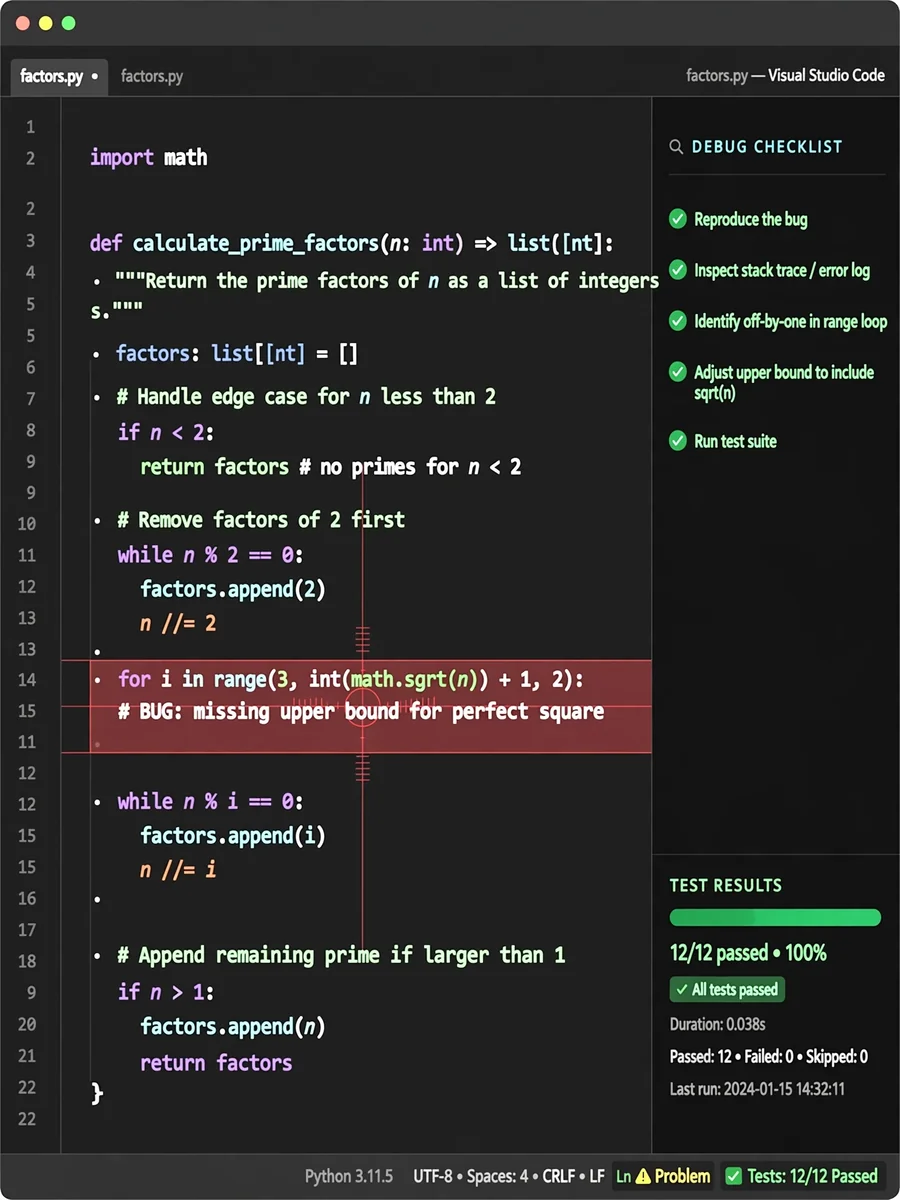The height and width of the screenshot is (1200, 900).
Task: Open the Problem indicator in status bar
Action: coord(664,1176)
